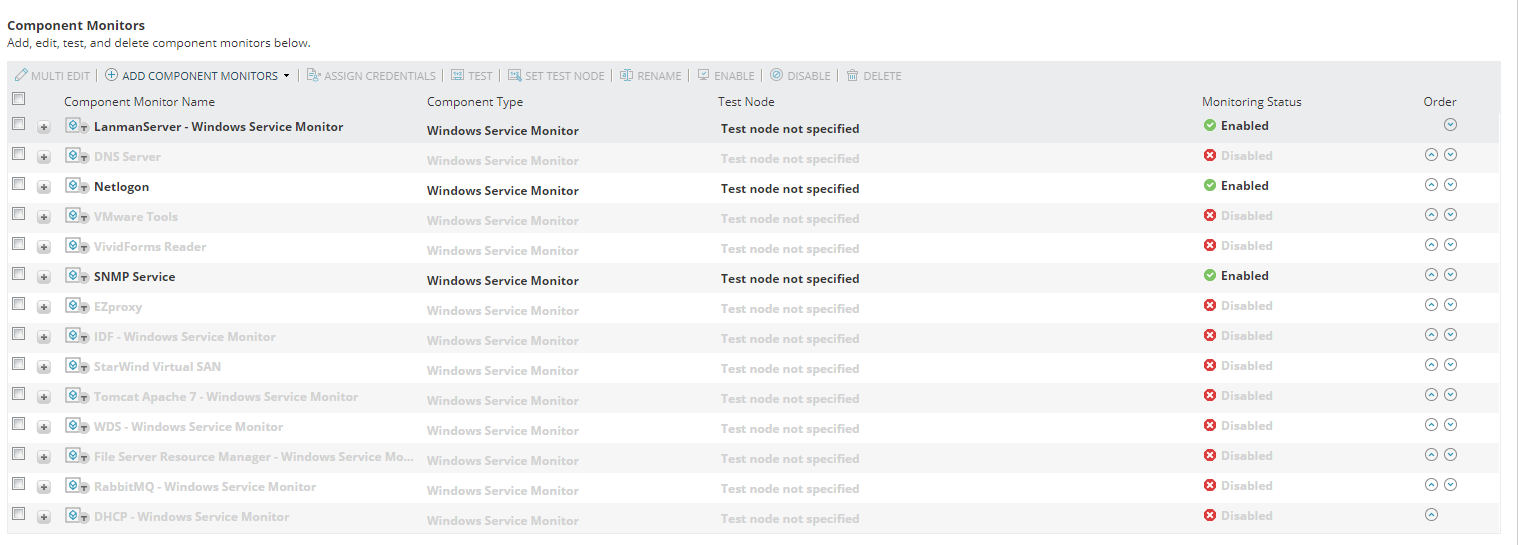Expand the DNS Server monitor details
Image resolution: width=1533 pixels, height=545 pixels.
click(x=44, y=158)
